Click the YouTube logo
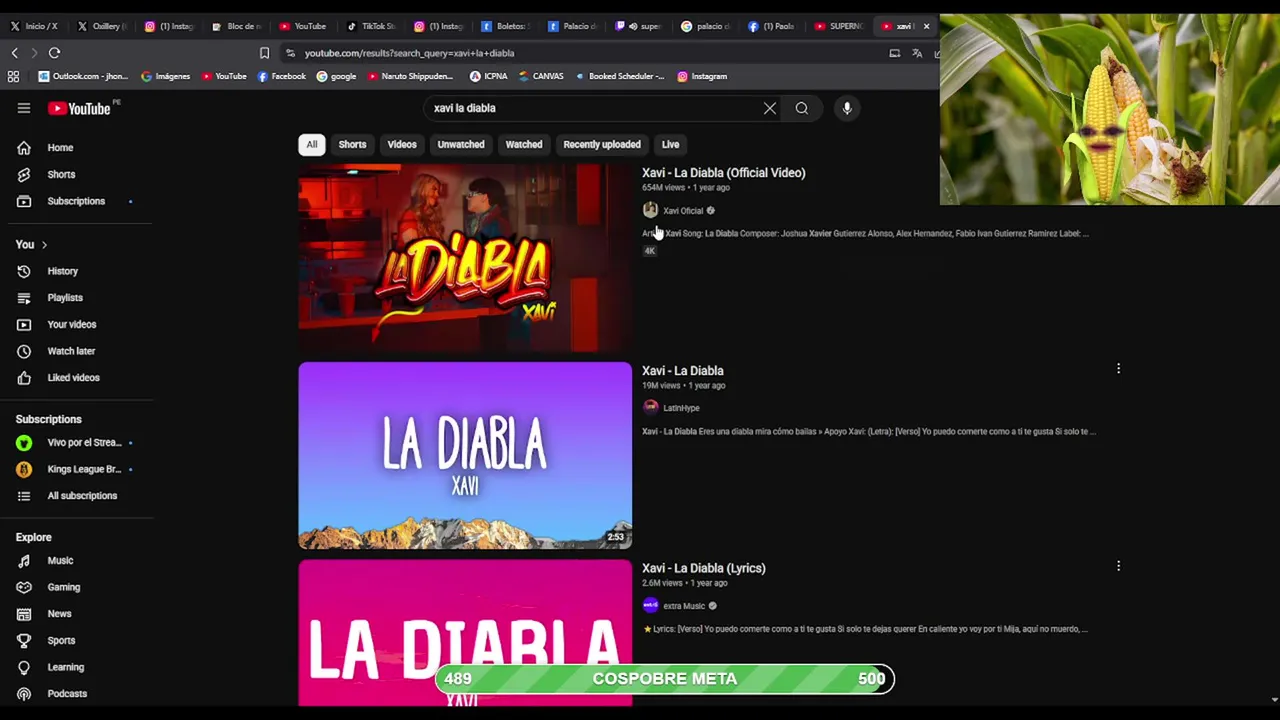The height and width of the screenshot is (720, 1280). click(79, 108)
